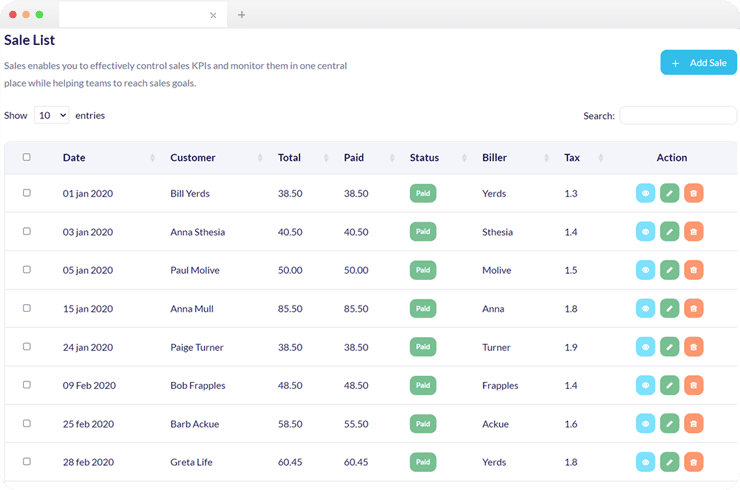Edit the Barb Ackue sale
This screenshot has width=740, height=490.
tap(669, 423)
